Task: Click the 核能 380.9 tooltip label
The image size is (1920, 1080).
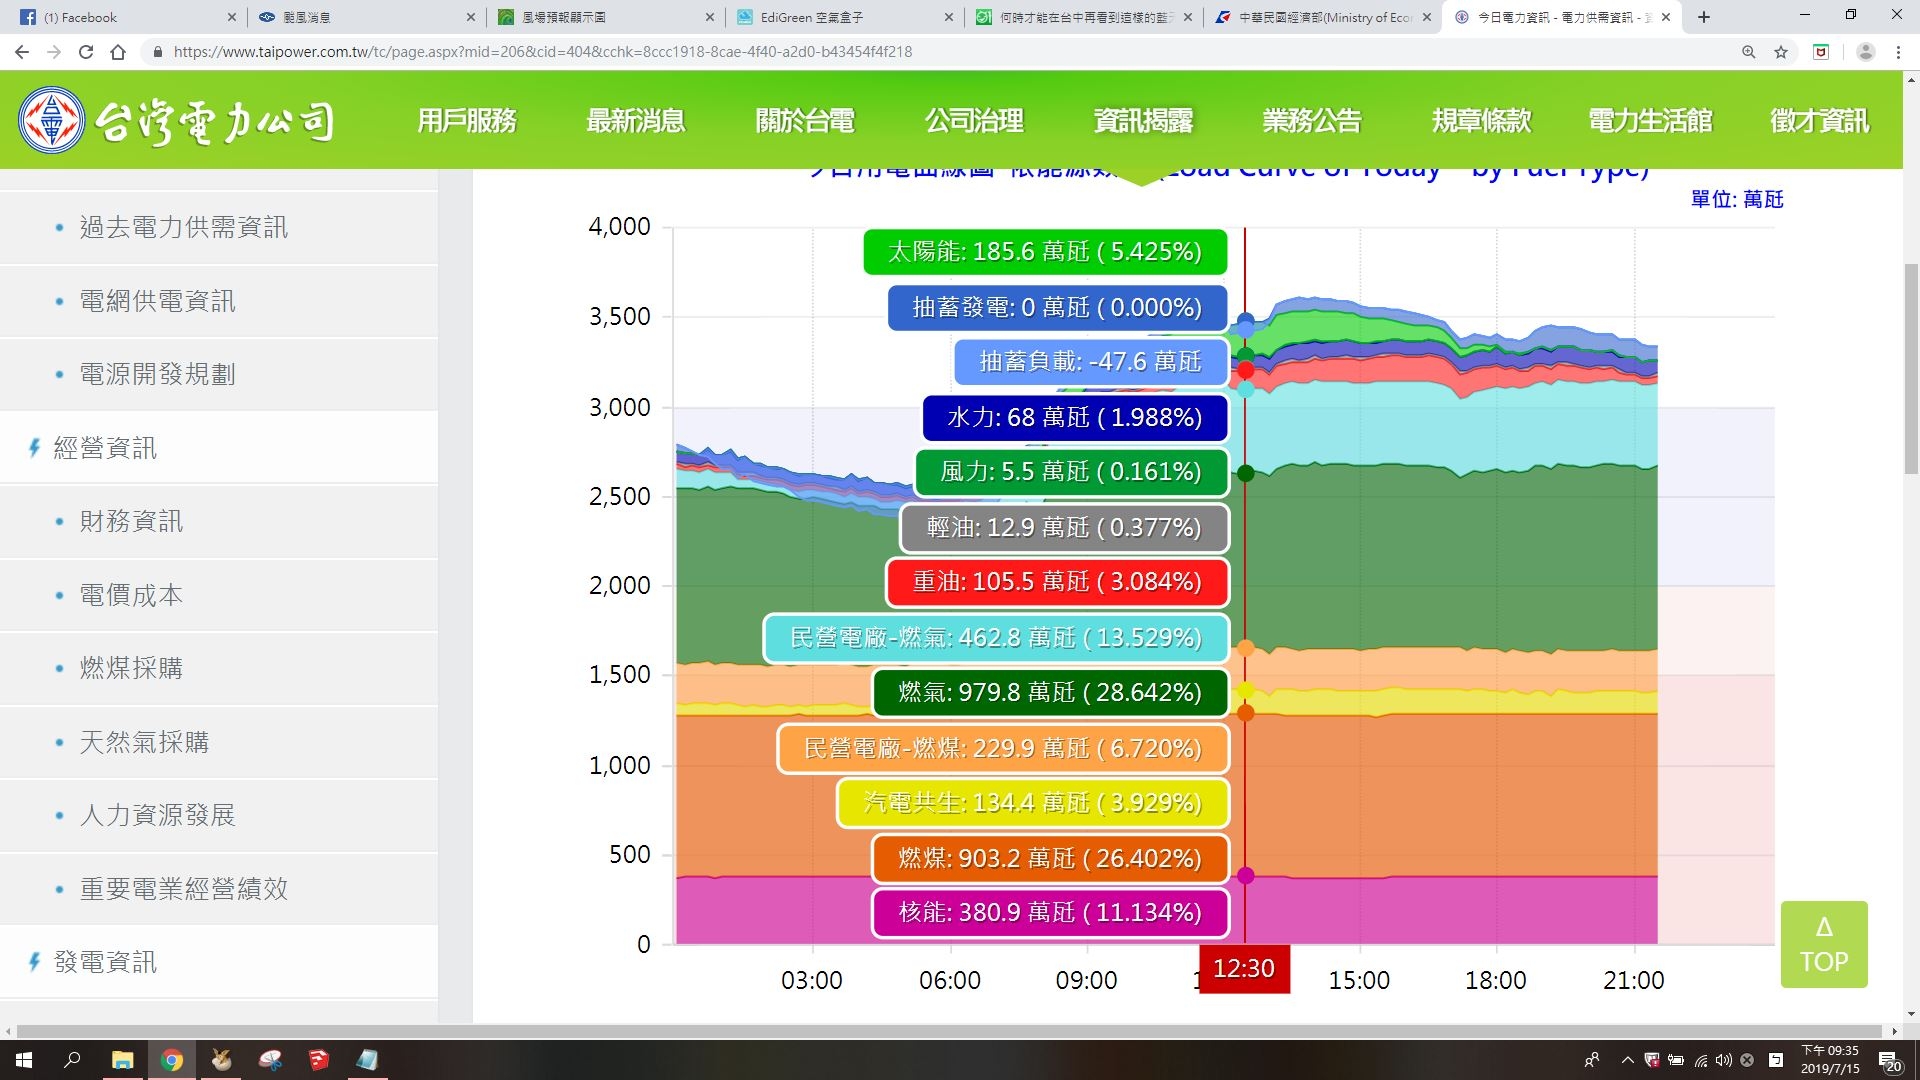Action: tap(1050, 912)
